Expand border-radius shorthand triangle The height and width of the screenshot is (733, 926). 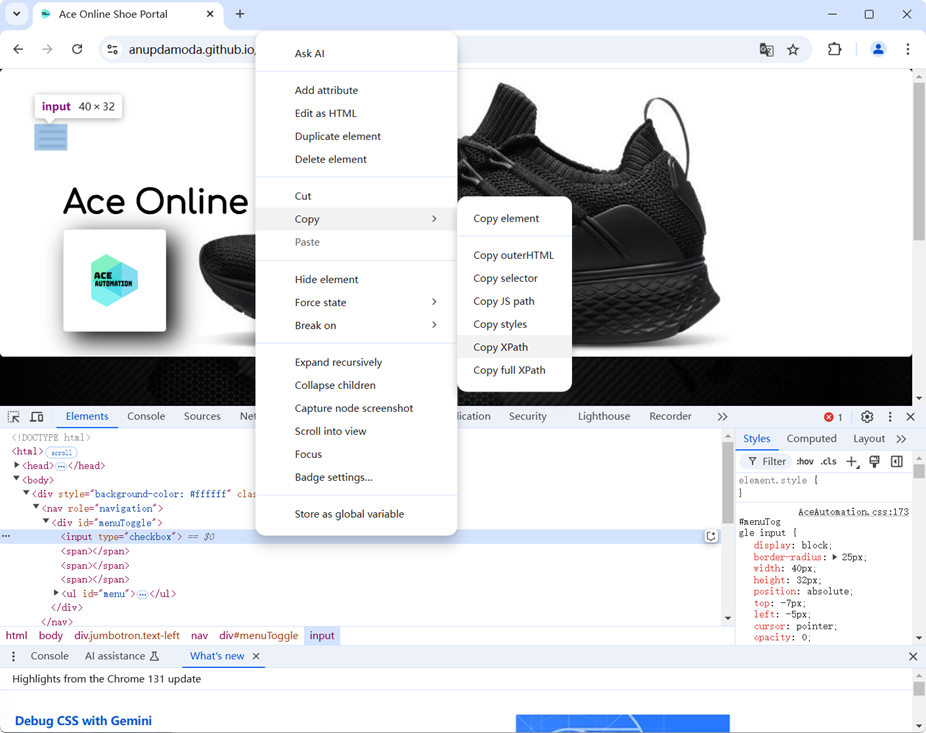[x=834, y=557]
